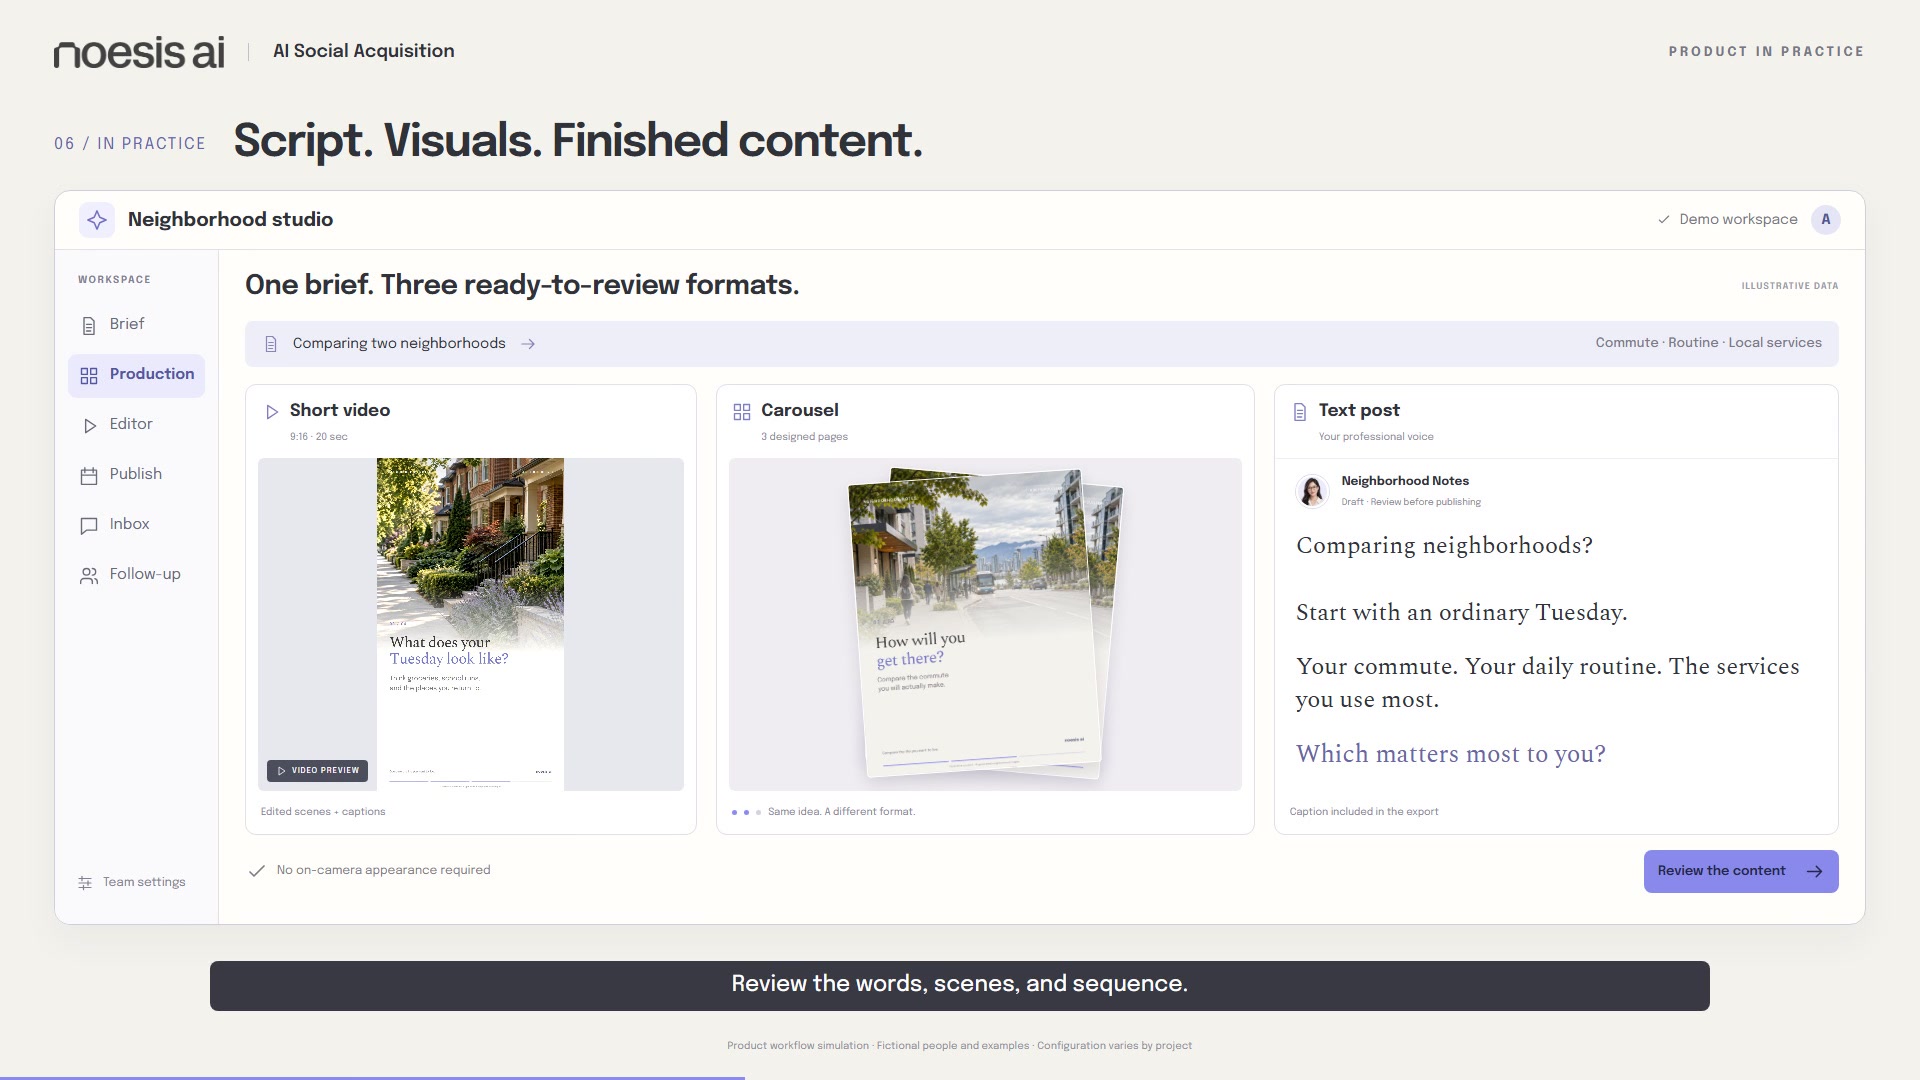1920x1080 pixels.
Task: Click the Production grid icon in the sidebar
Action: click(89, 375)
